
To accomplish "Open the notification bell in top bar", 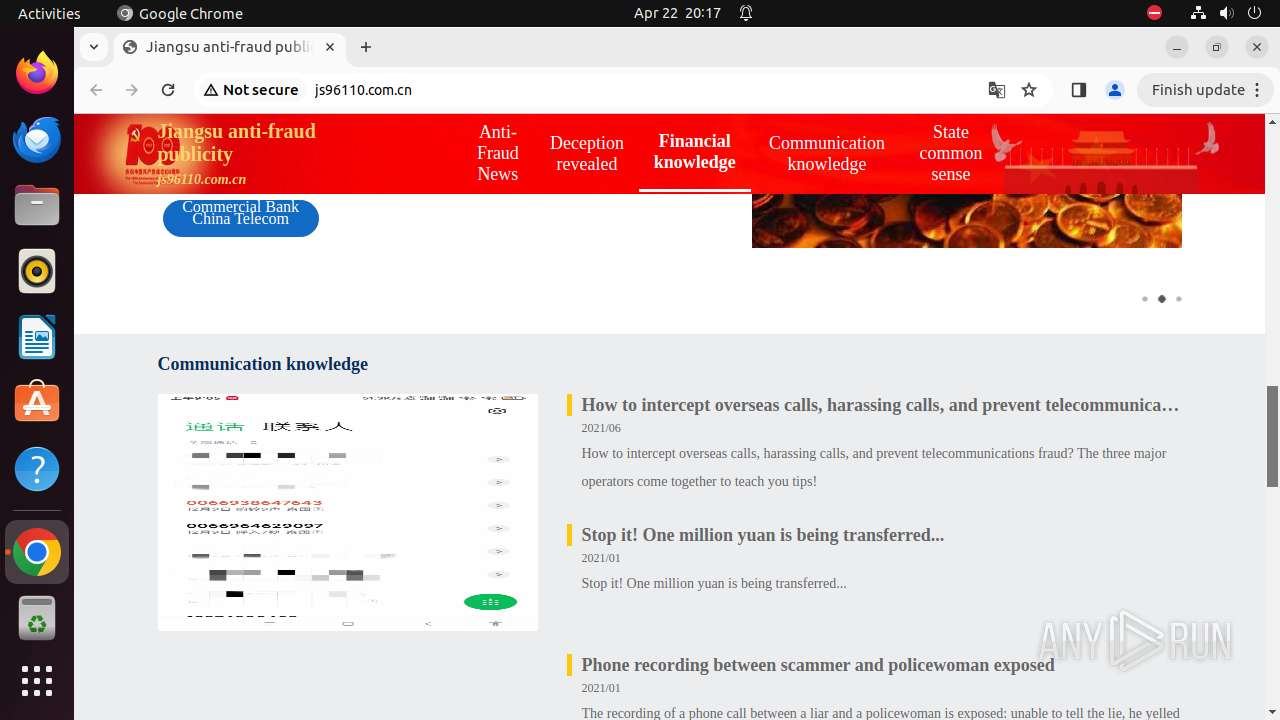I will point(746,13).
